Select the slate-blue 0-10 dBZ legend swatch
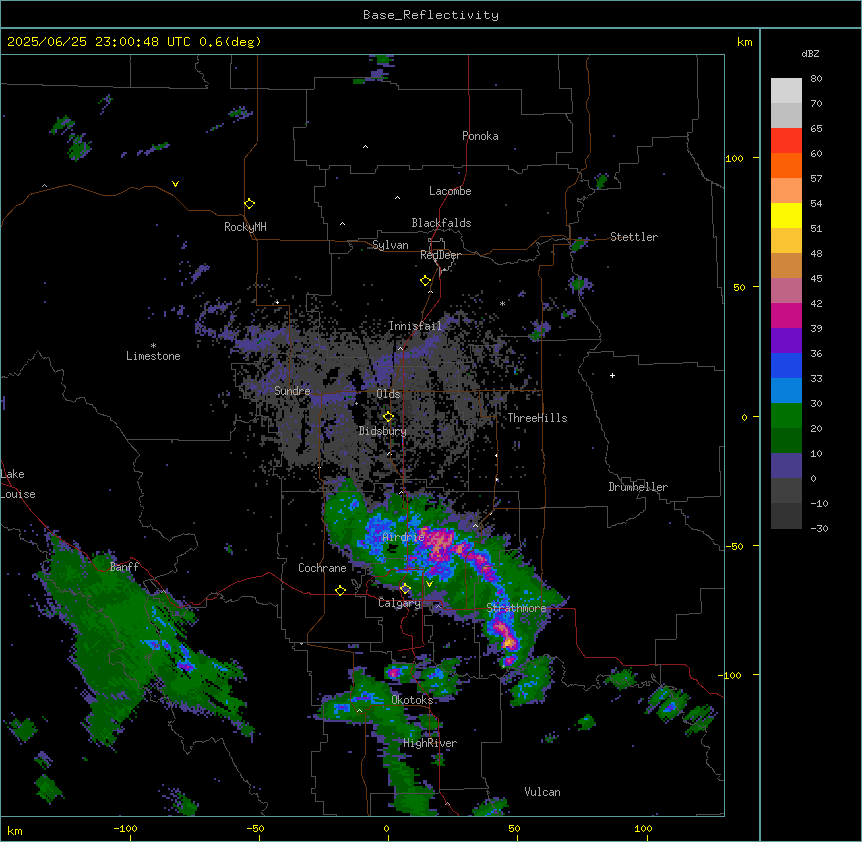Image resolution: width=862 pixels, height=842 pixels. pyautogui.click(x=786, y=466)
